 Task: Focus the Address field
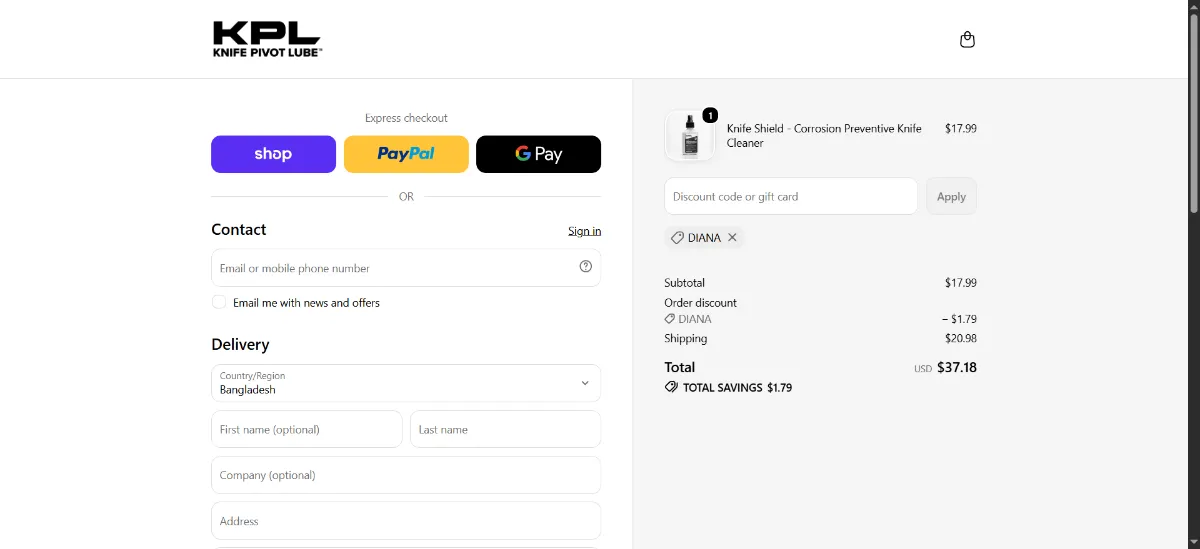tap(406, 521)
